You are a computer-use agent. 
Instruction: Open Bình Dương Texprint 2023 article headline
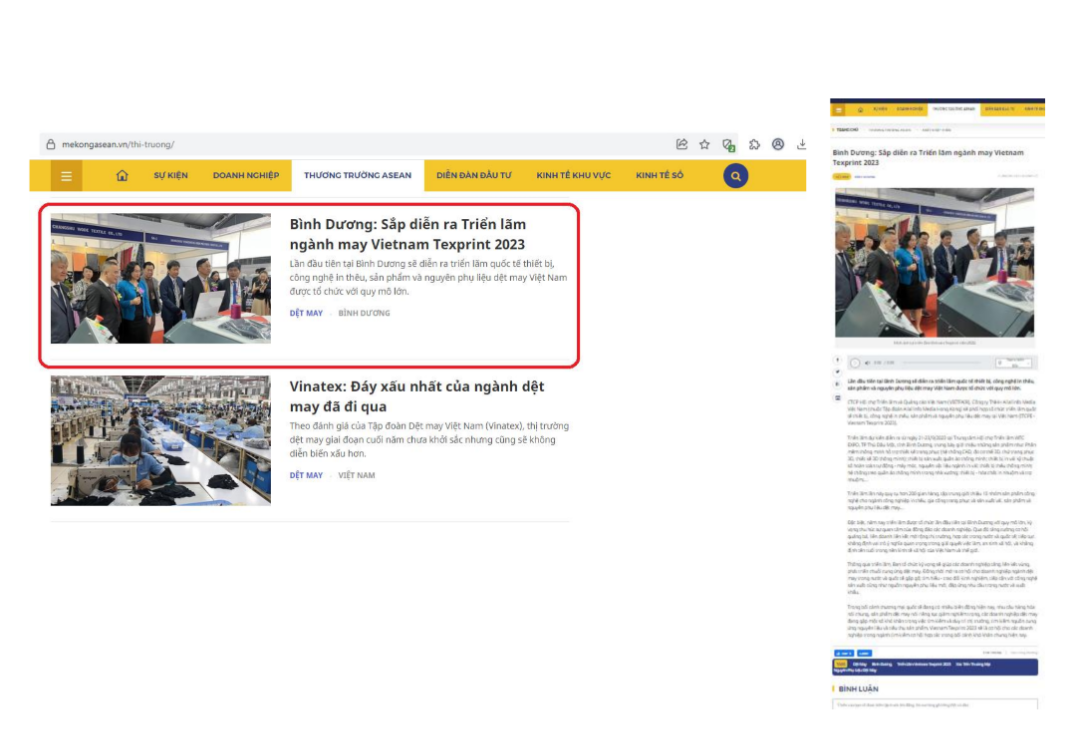407,234
